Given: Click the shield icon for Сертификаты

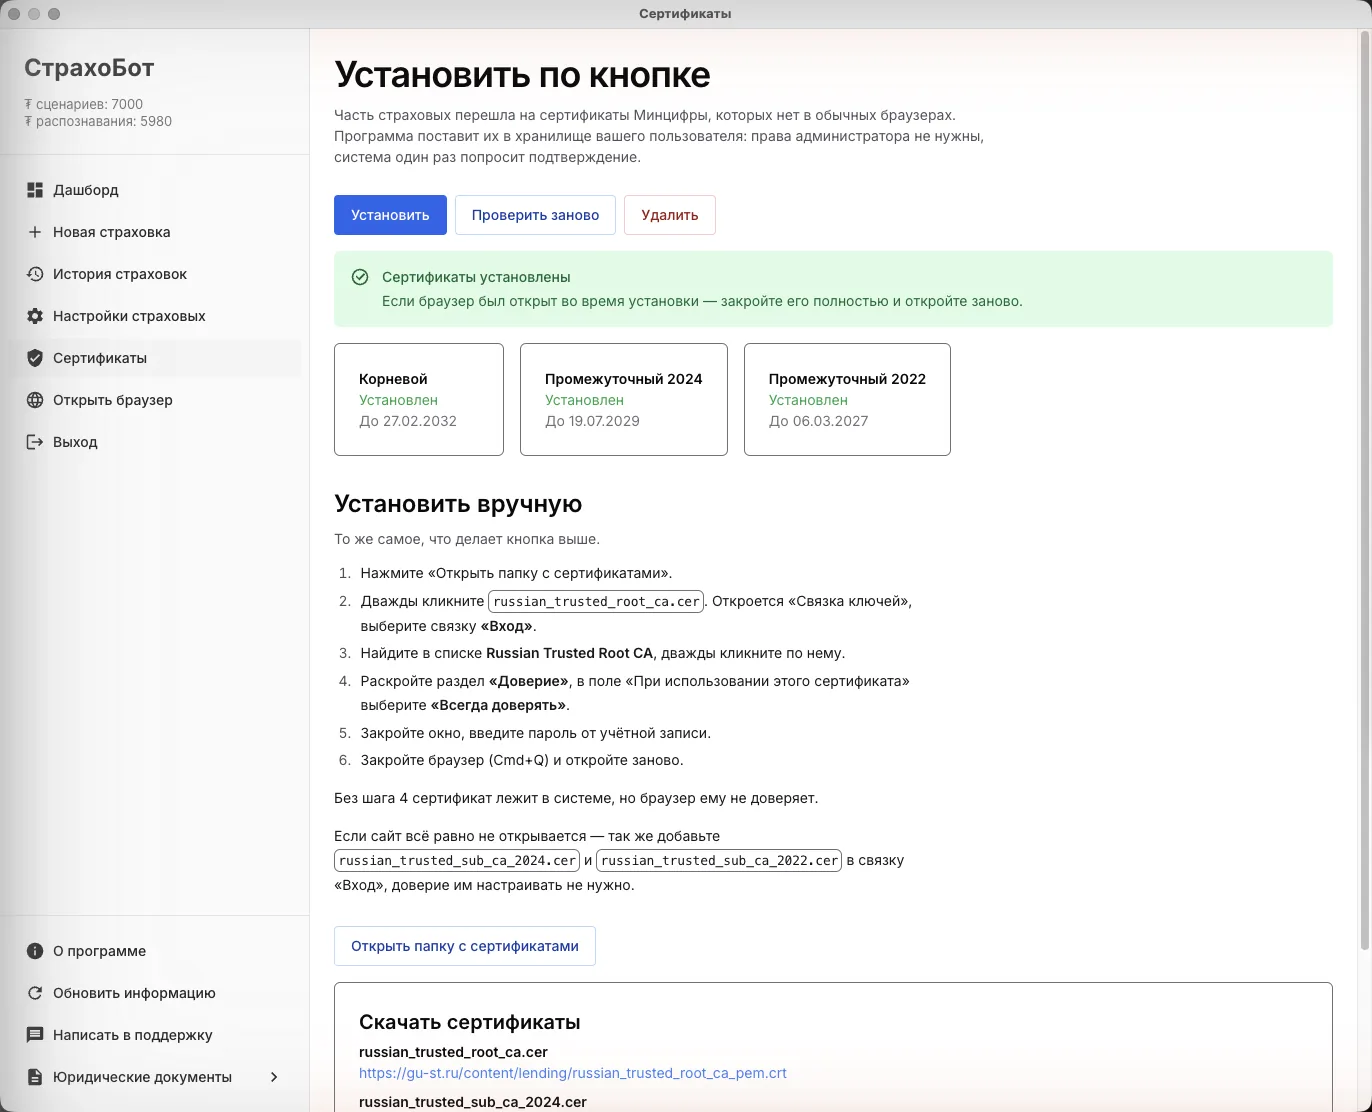Looking at the screenshot, I should 35,358.
